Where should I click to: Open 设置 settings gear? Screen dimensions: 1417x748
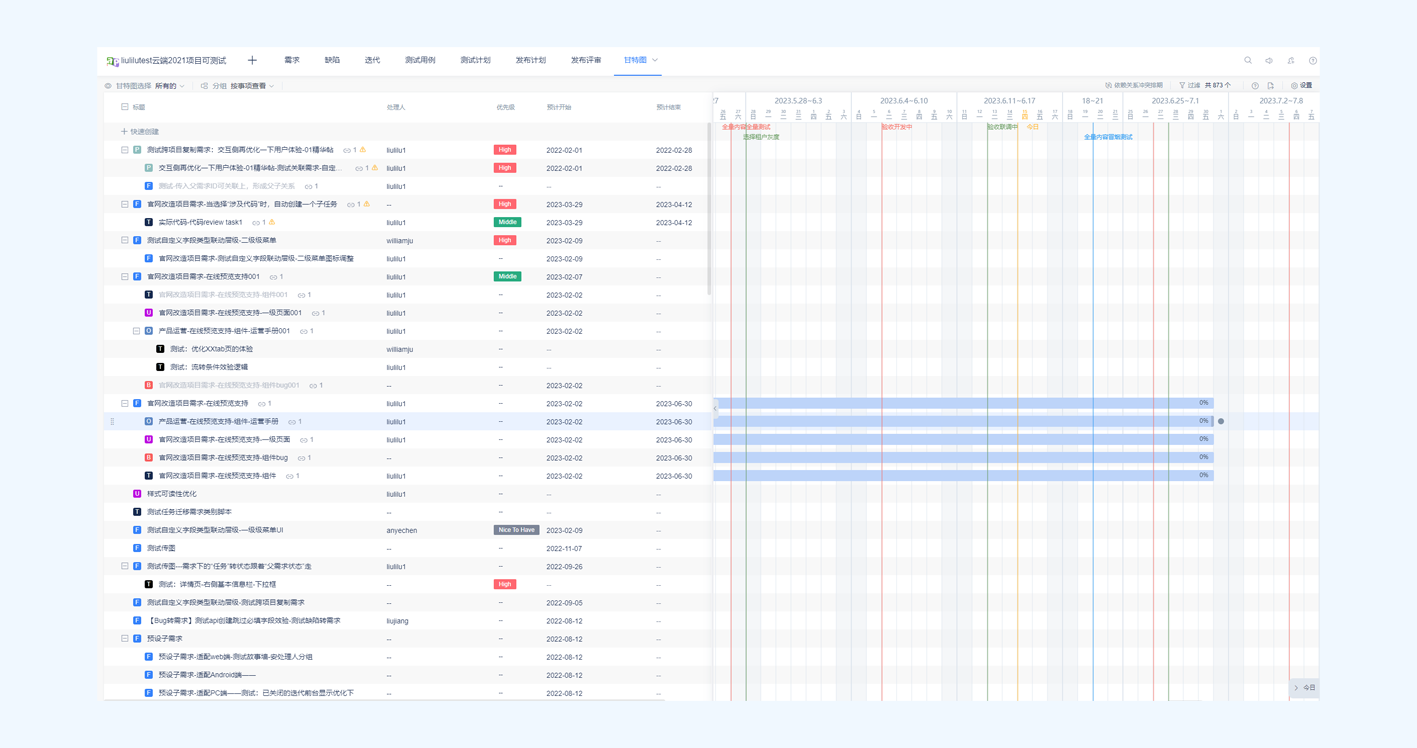[1301, 86]
